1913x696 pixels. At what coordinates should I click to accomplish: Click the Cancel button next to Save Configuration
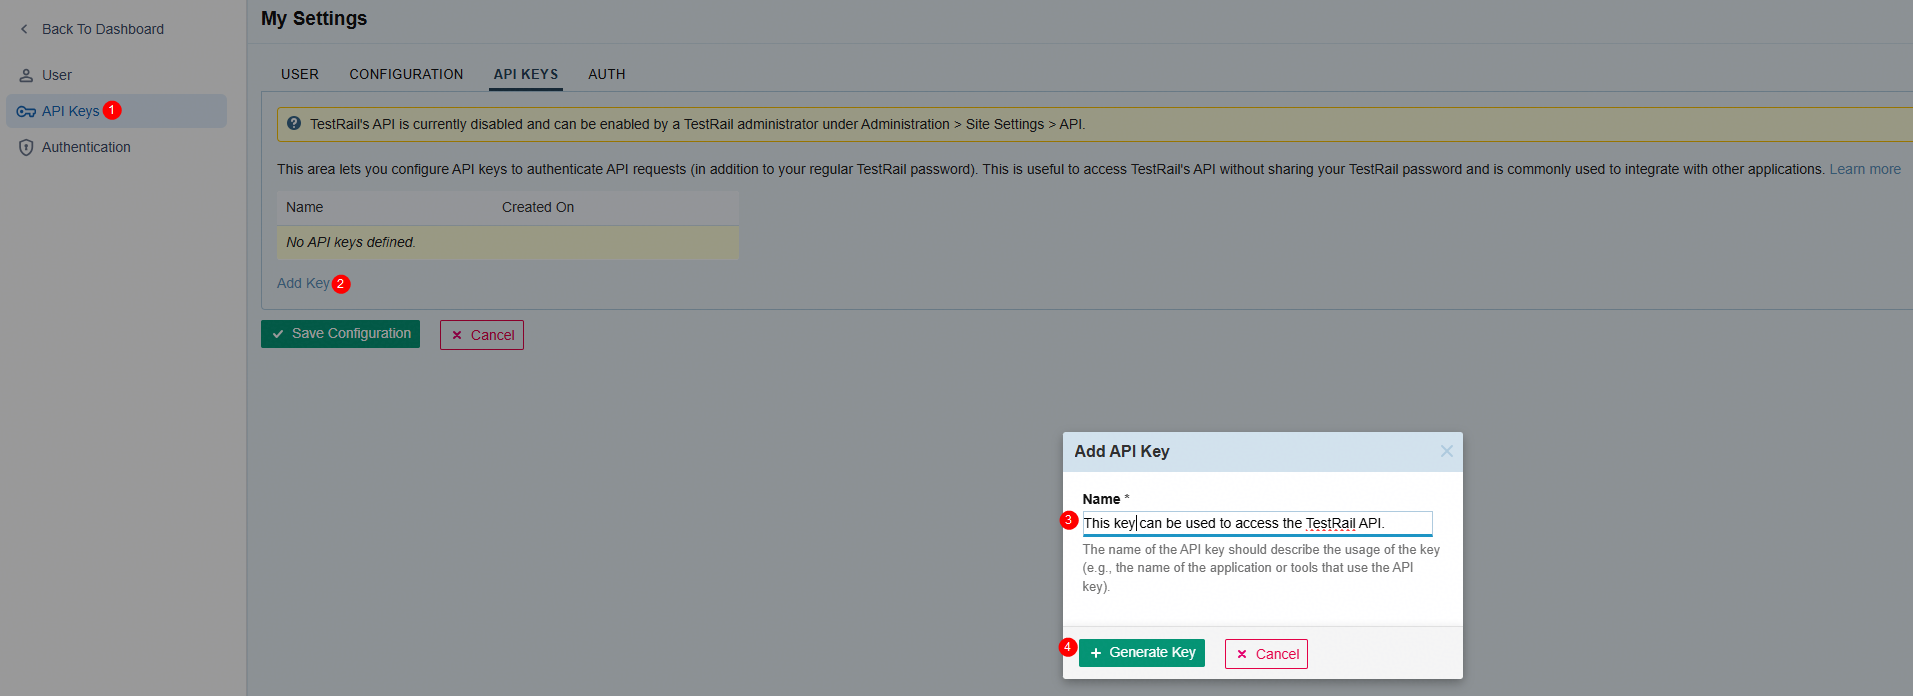click(482, 335)
